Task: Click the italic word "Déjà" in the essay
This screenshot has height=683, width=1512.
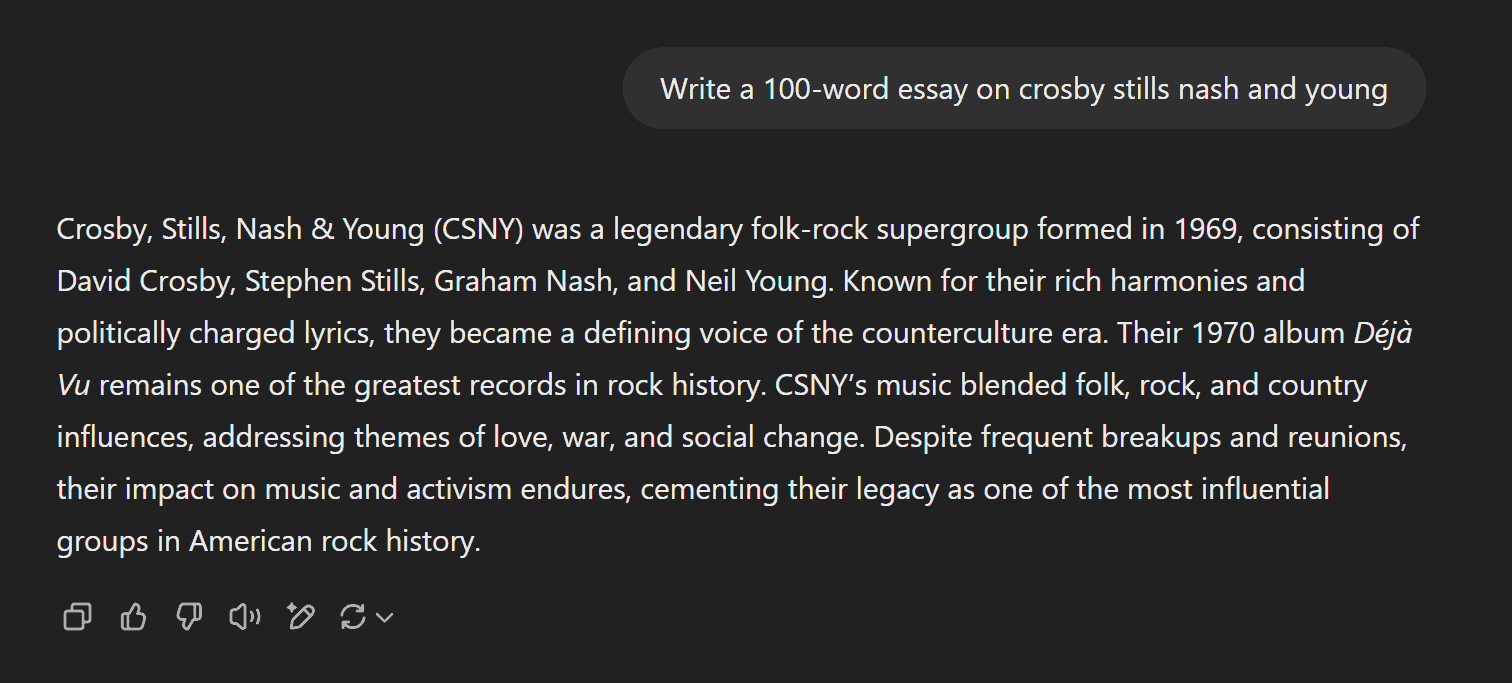Action: (x=1383, y=333)
